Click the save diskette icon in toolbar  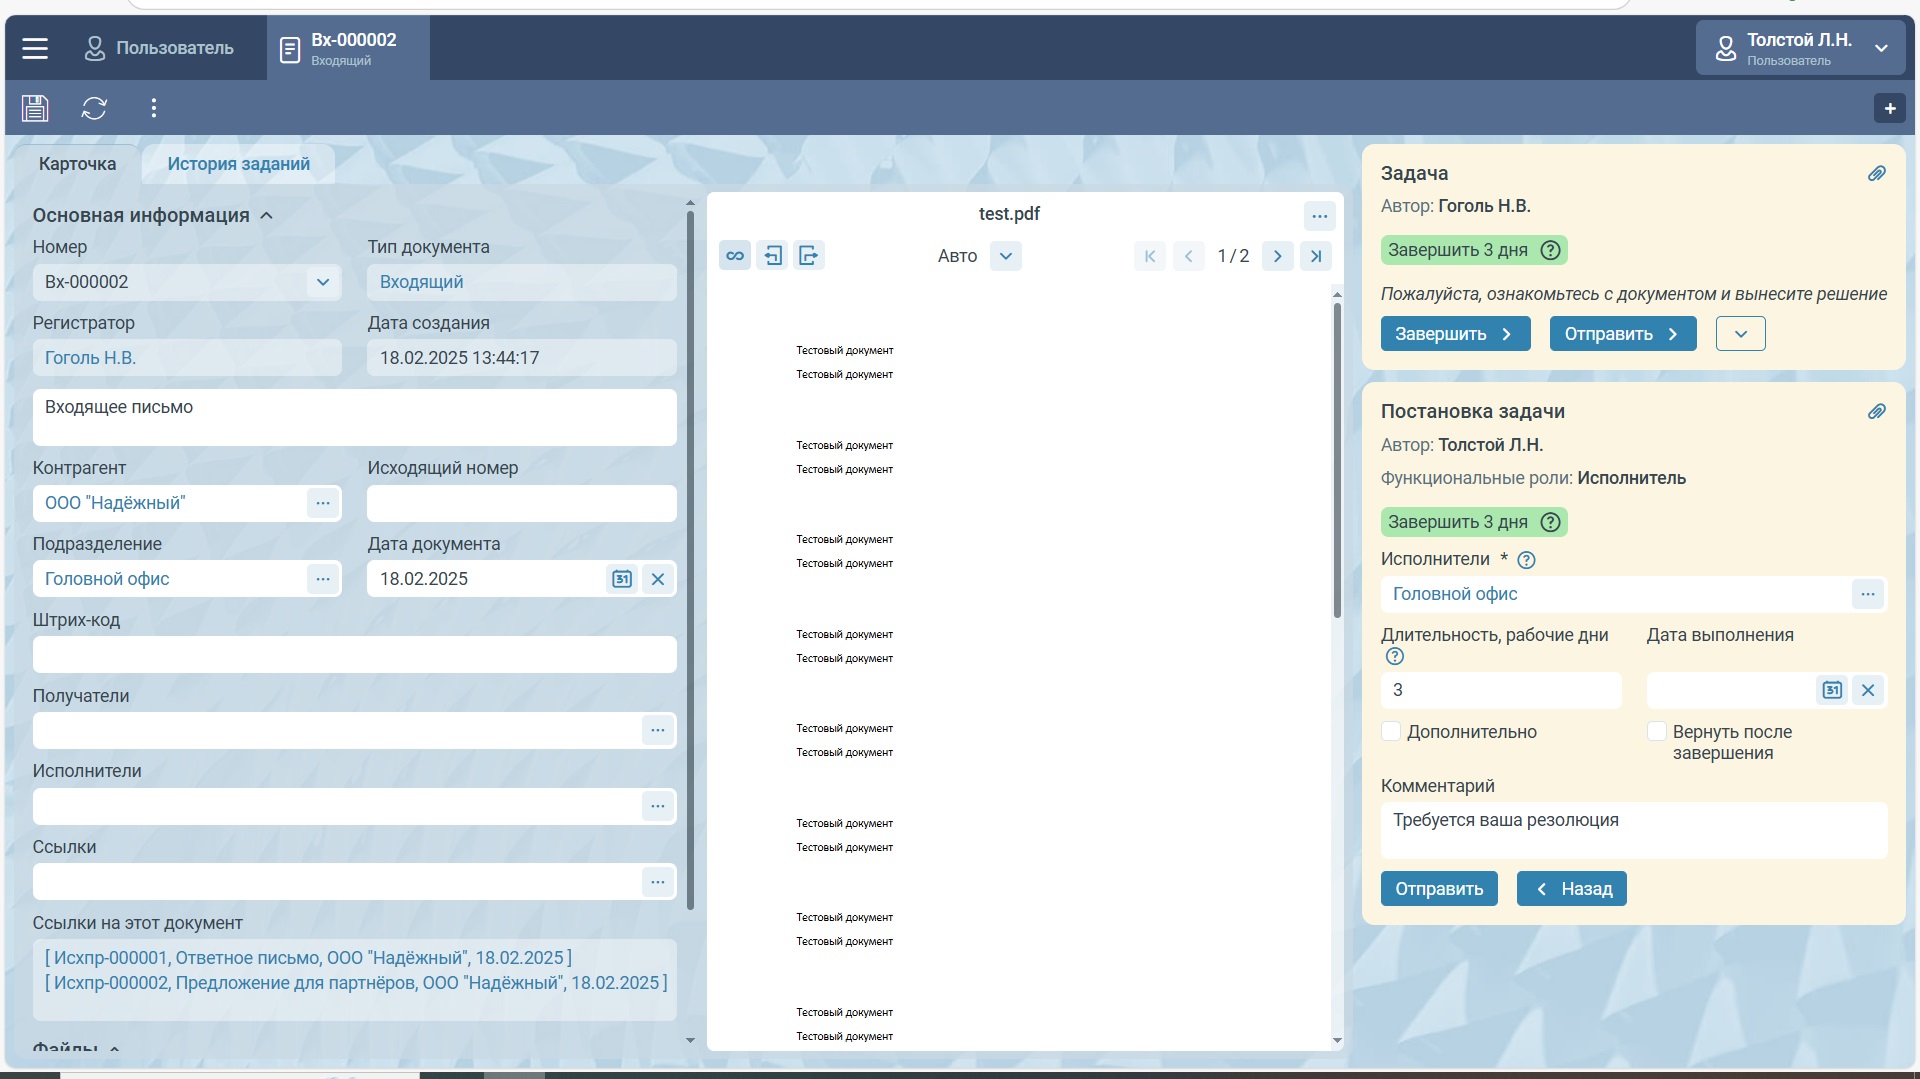click(x=35, y=108)
